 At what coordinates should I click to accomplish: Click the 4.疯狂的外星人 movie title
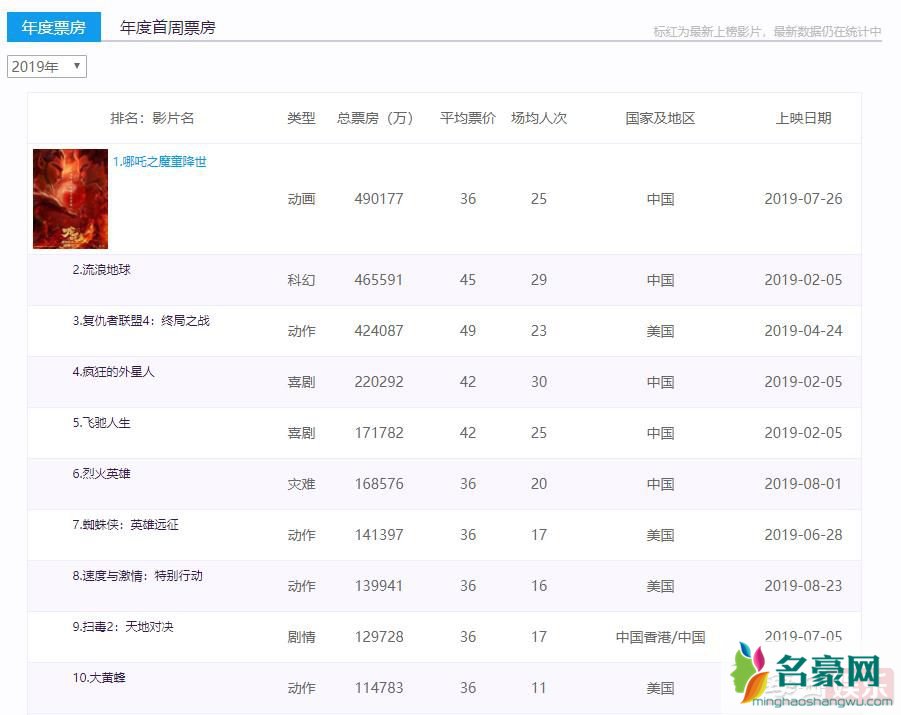[113, 372]
